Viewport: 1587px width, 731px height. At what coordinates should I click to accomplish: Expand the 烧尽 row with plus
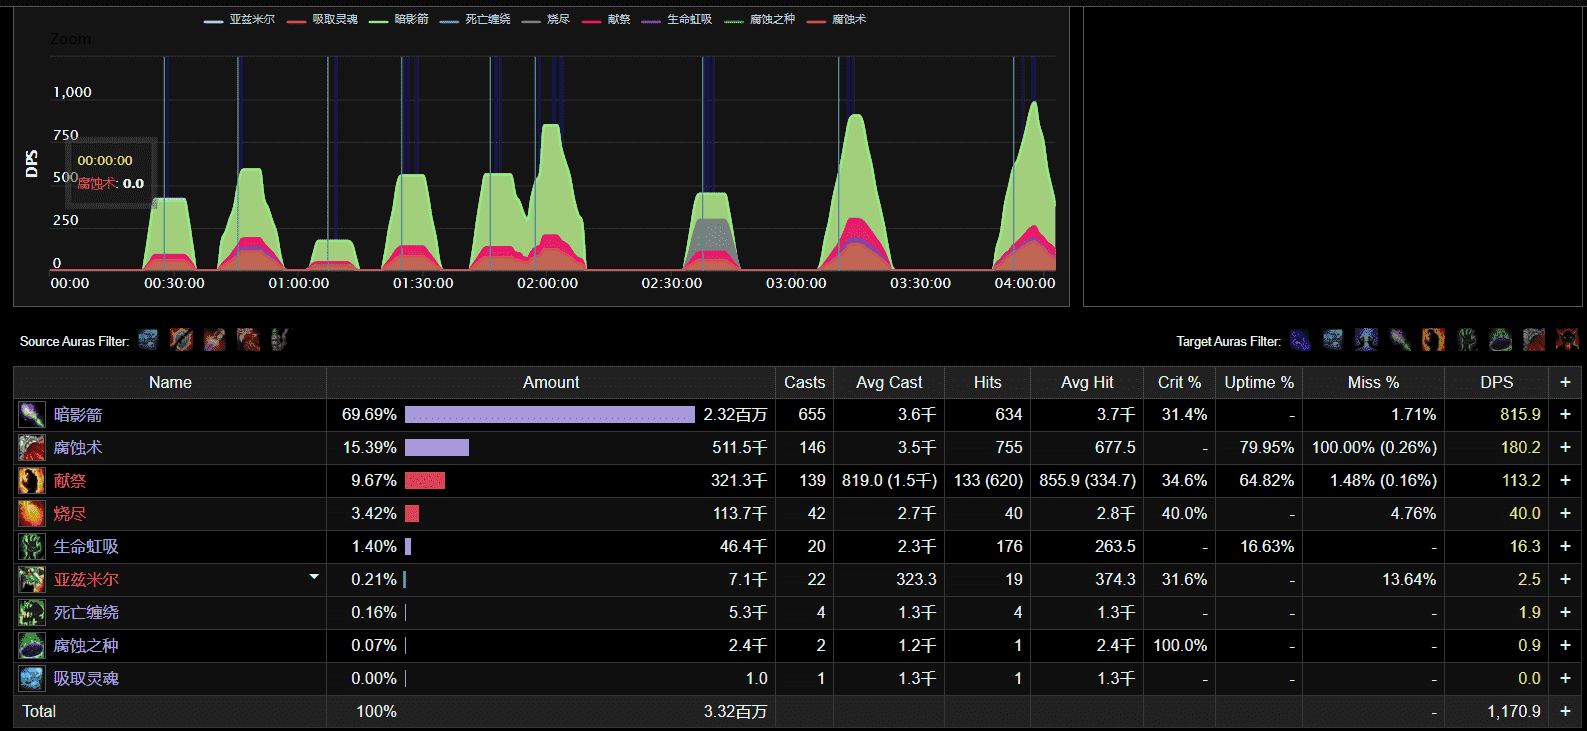click(1565, 513)
